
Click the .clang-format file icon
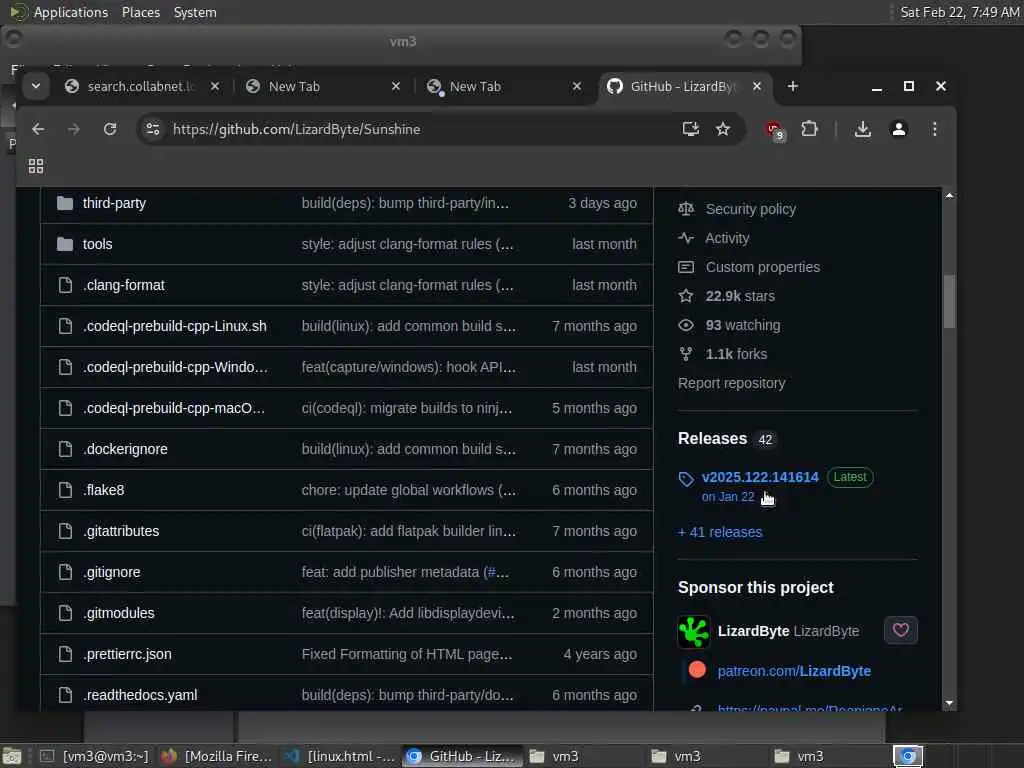(x=65, y=285)
